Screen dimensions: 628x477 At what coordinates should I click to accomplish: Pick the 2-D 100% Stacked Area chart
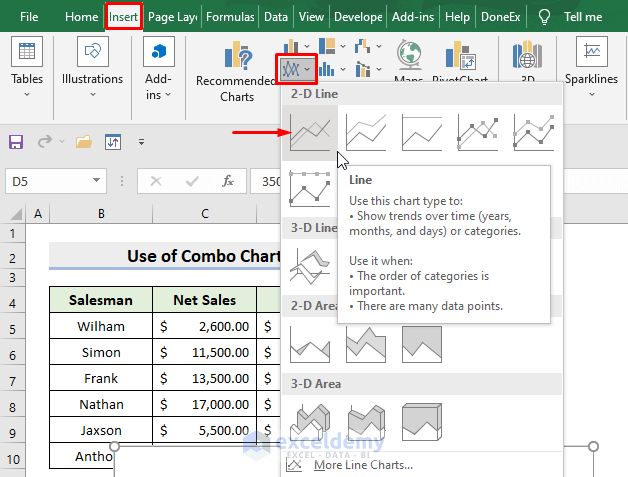(x=422, y=344)
